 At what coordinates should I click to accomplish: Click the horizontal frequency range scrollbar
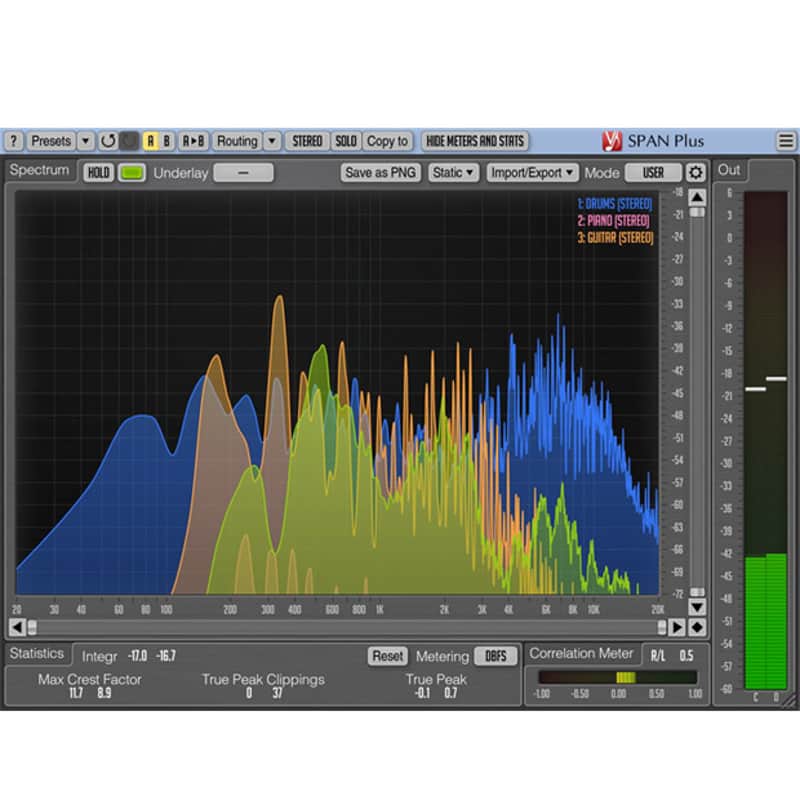point(347,627)
